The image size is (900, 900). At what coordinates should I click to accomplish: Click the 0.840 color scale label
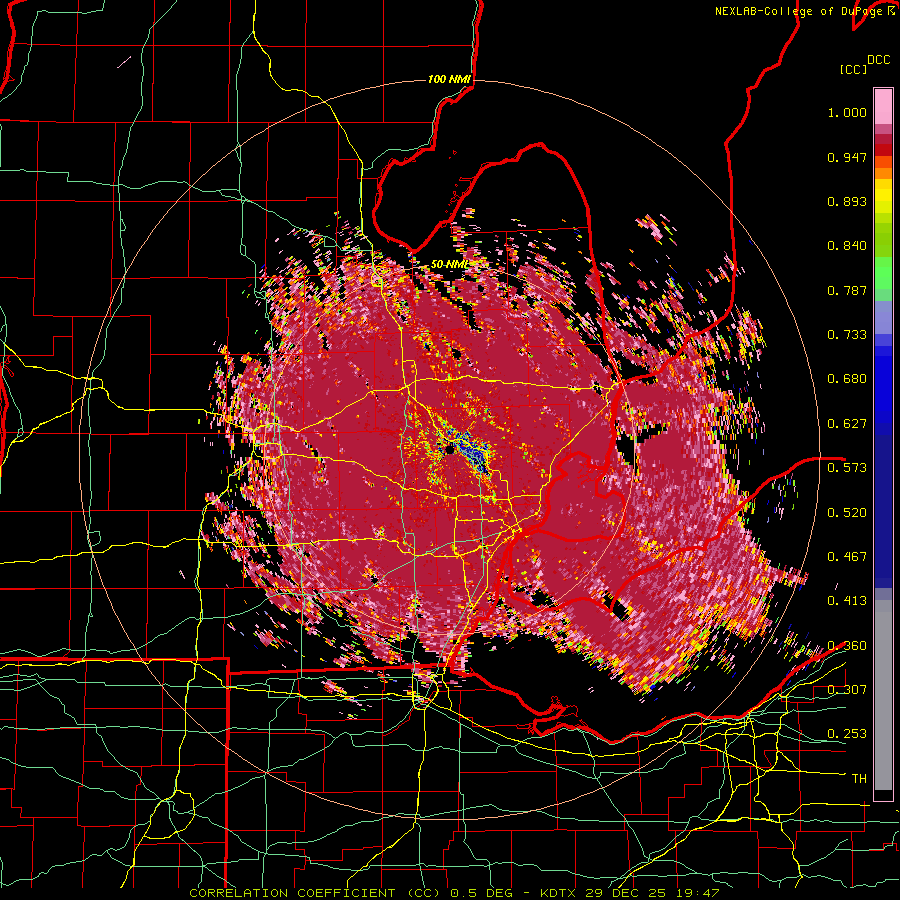[847, 246]
